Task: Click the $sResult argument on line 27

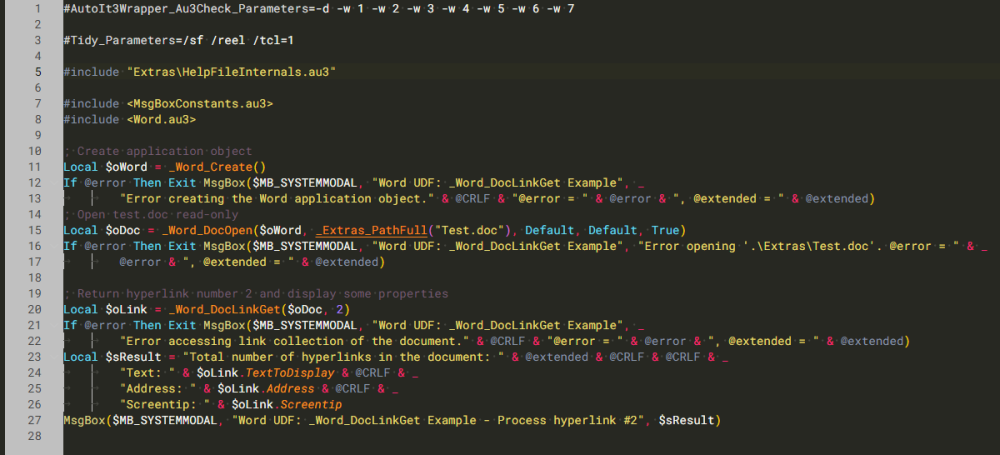Action: 686,421
